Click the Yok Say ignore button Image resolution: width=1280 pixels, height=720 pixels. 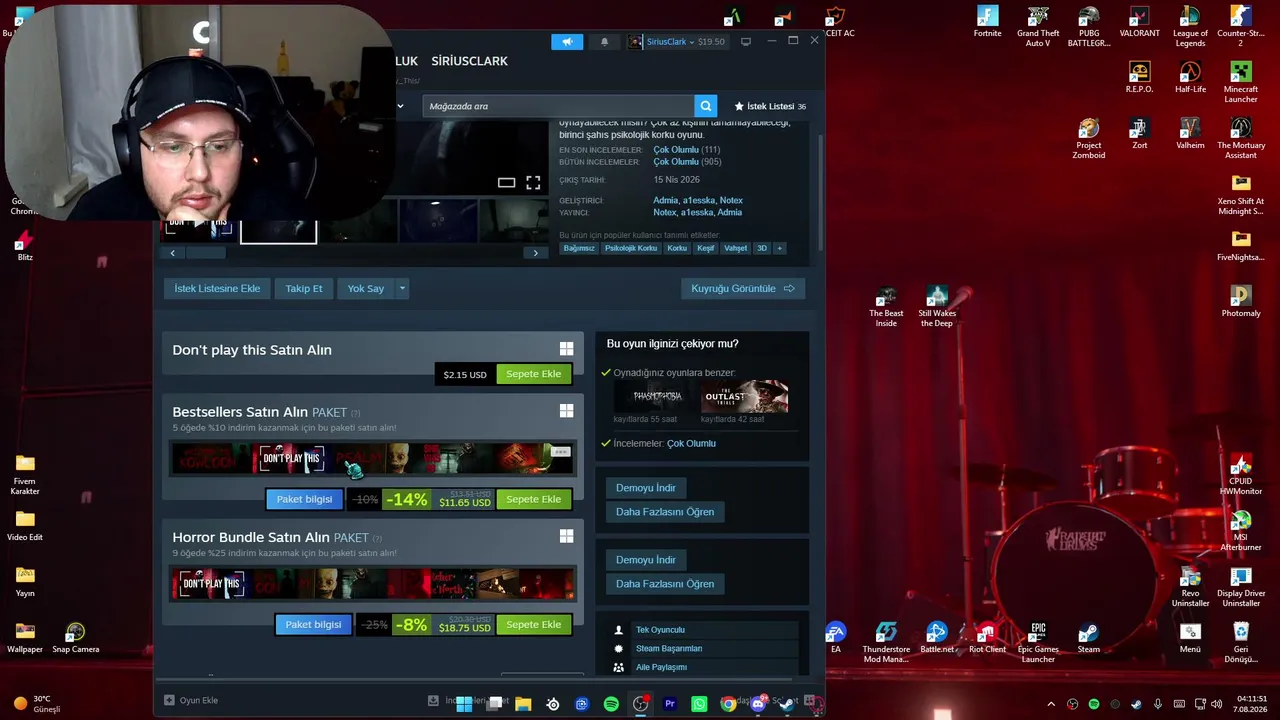366,288
